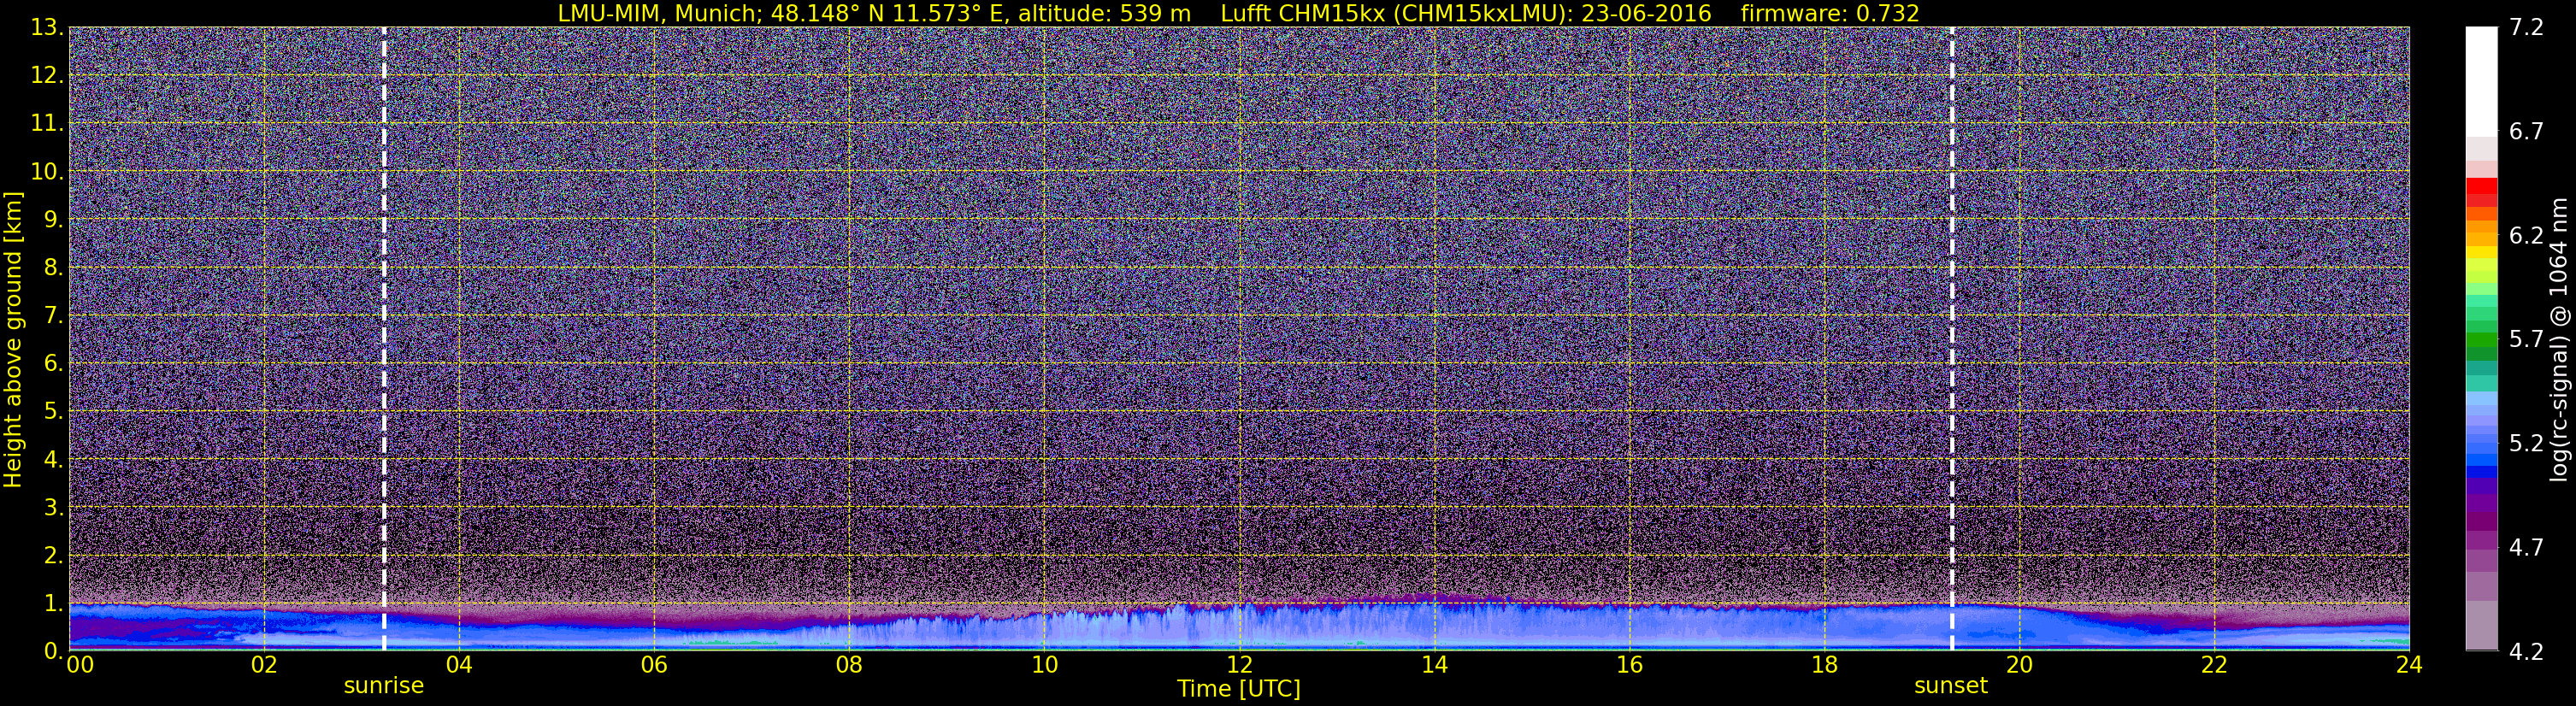This screenshot has width=2576, height=706.
Task: Click the colorbar tick label 4.2
Action: (x=2526, y=651)
